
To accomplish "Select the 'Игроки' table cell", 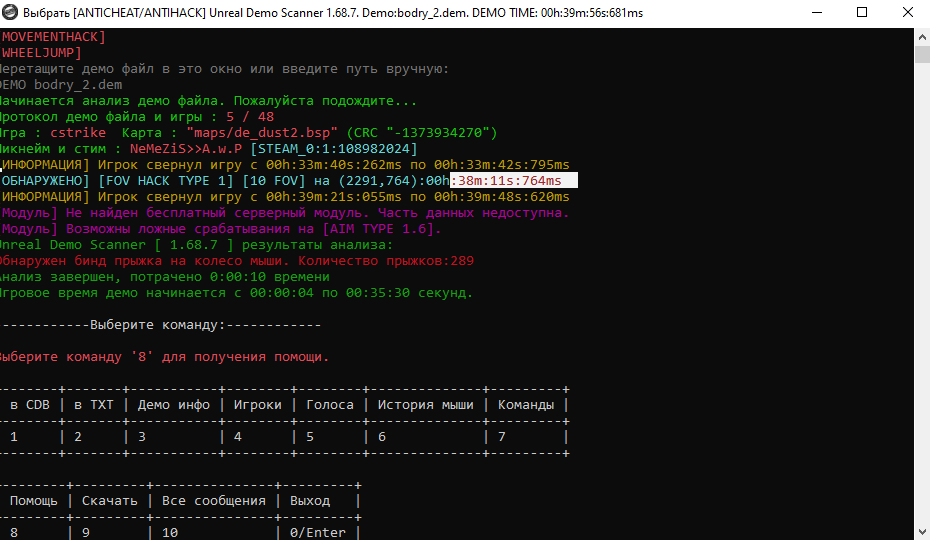I will tap(257, 405).
